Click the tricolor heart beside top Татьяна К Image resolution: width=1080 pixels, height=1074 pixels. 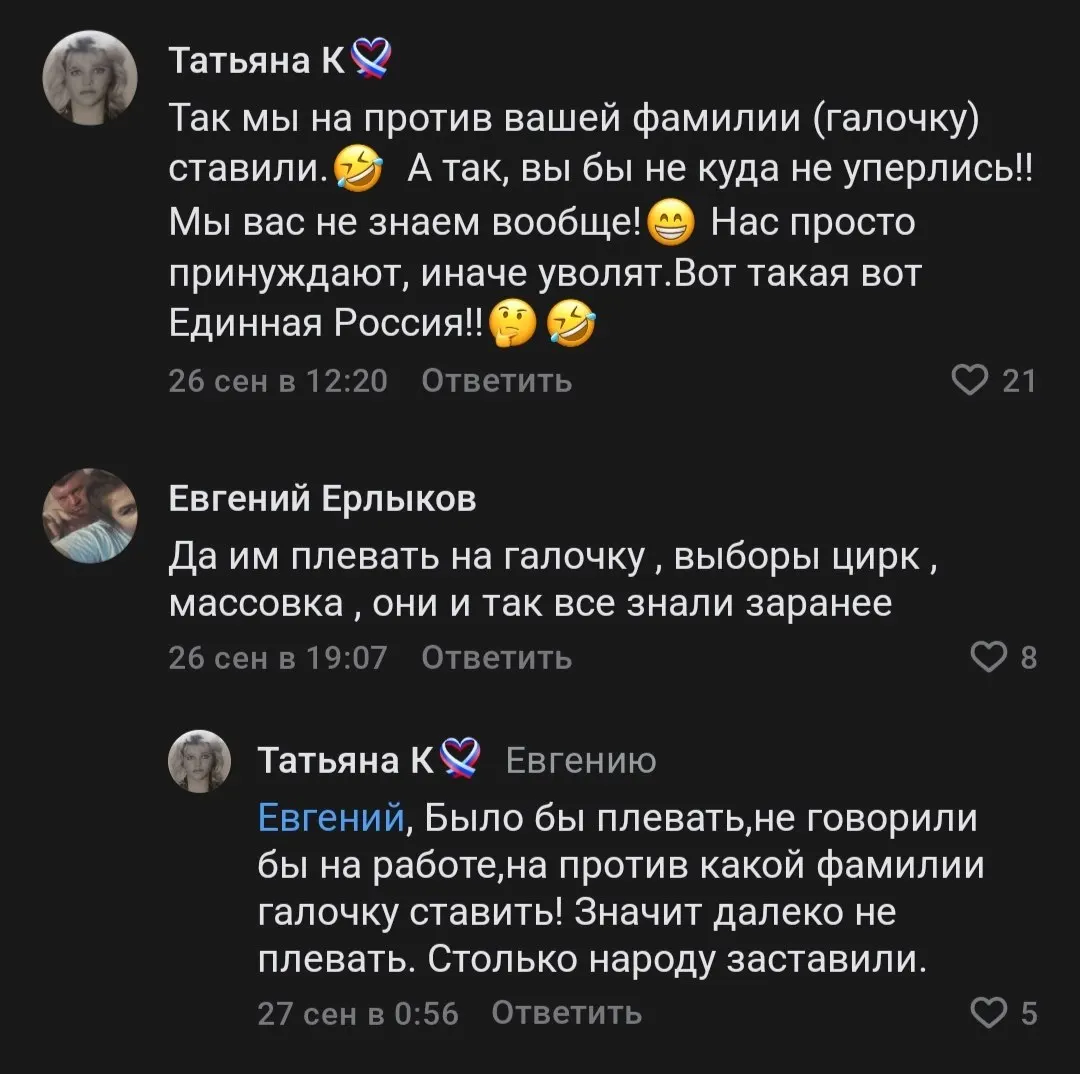tap(372, 59)
